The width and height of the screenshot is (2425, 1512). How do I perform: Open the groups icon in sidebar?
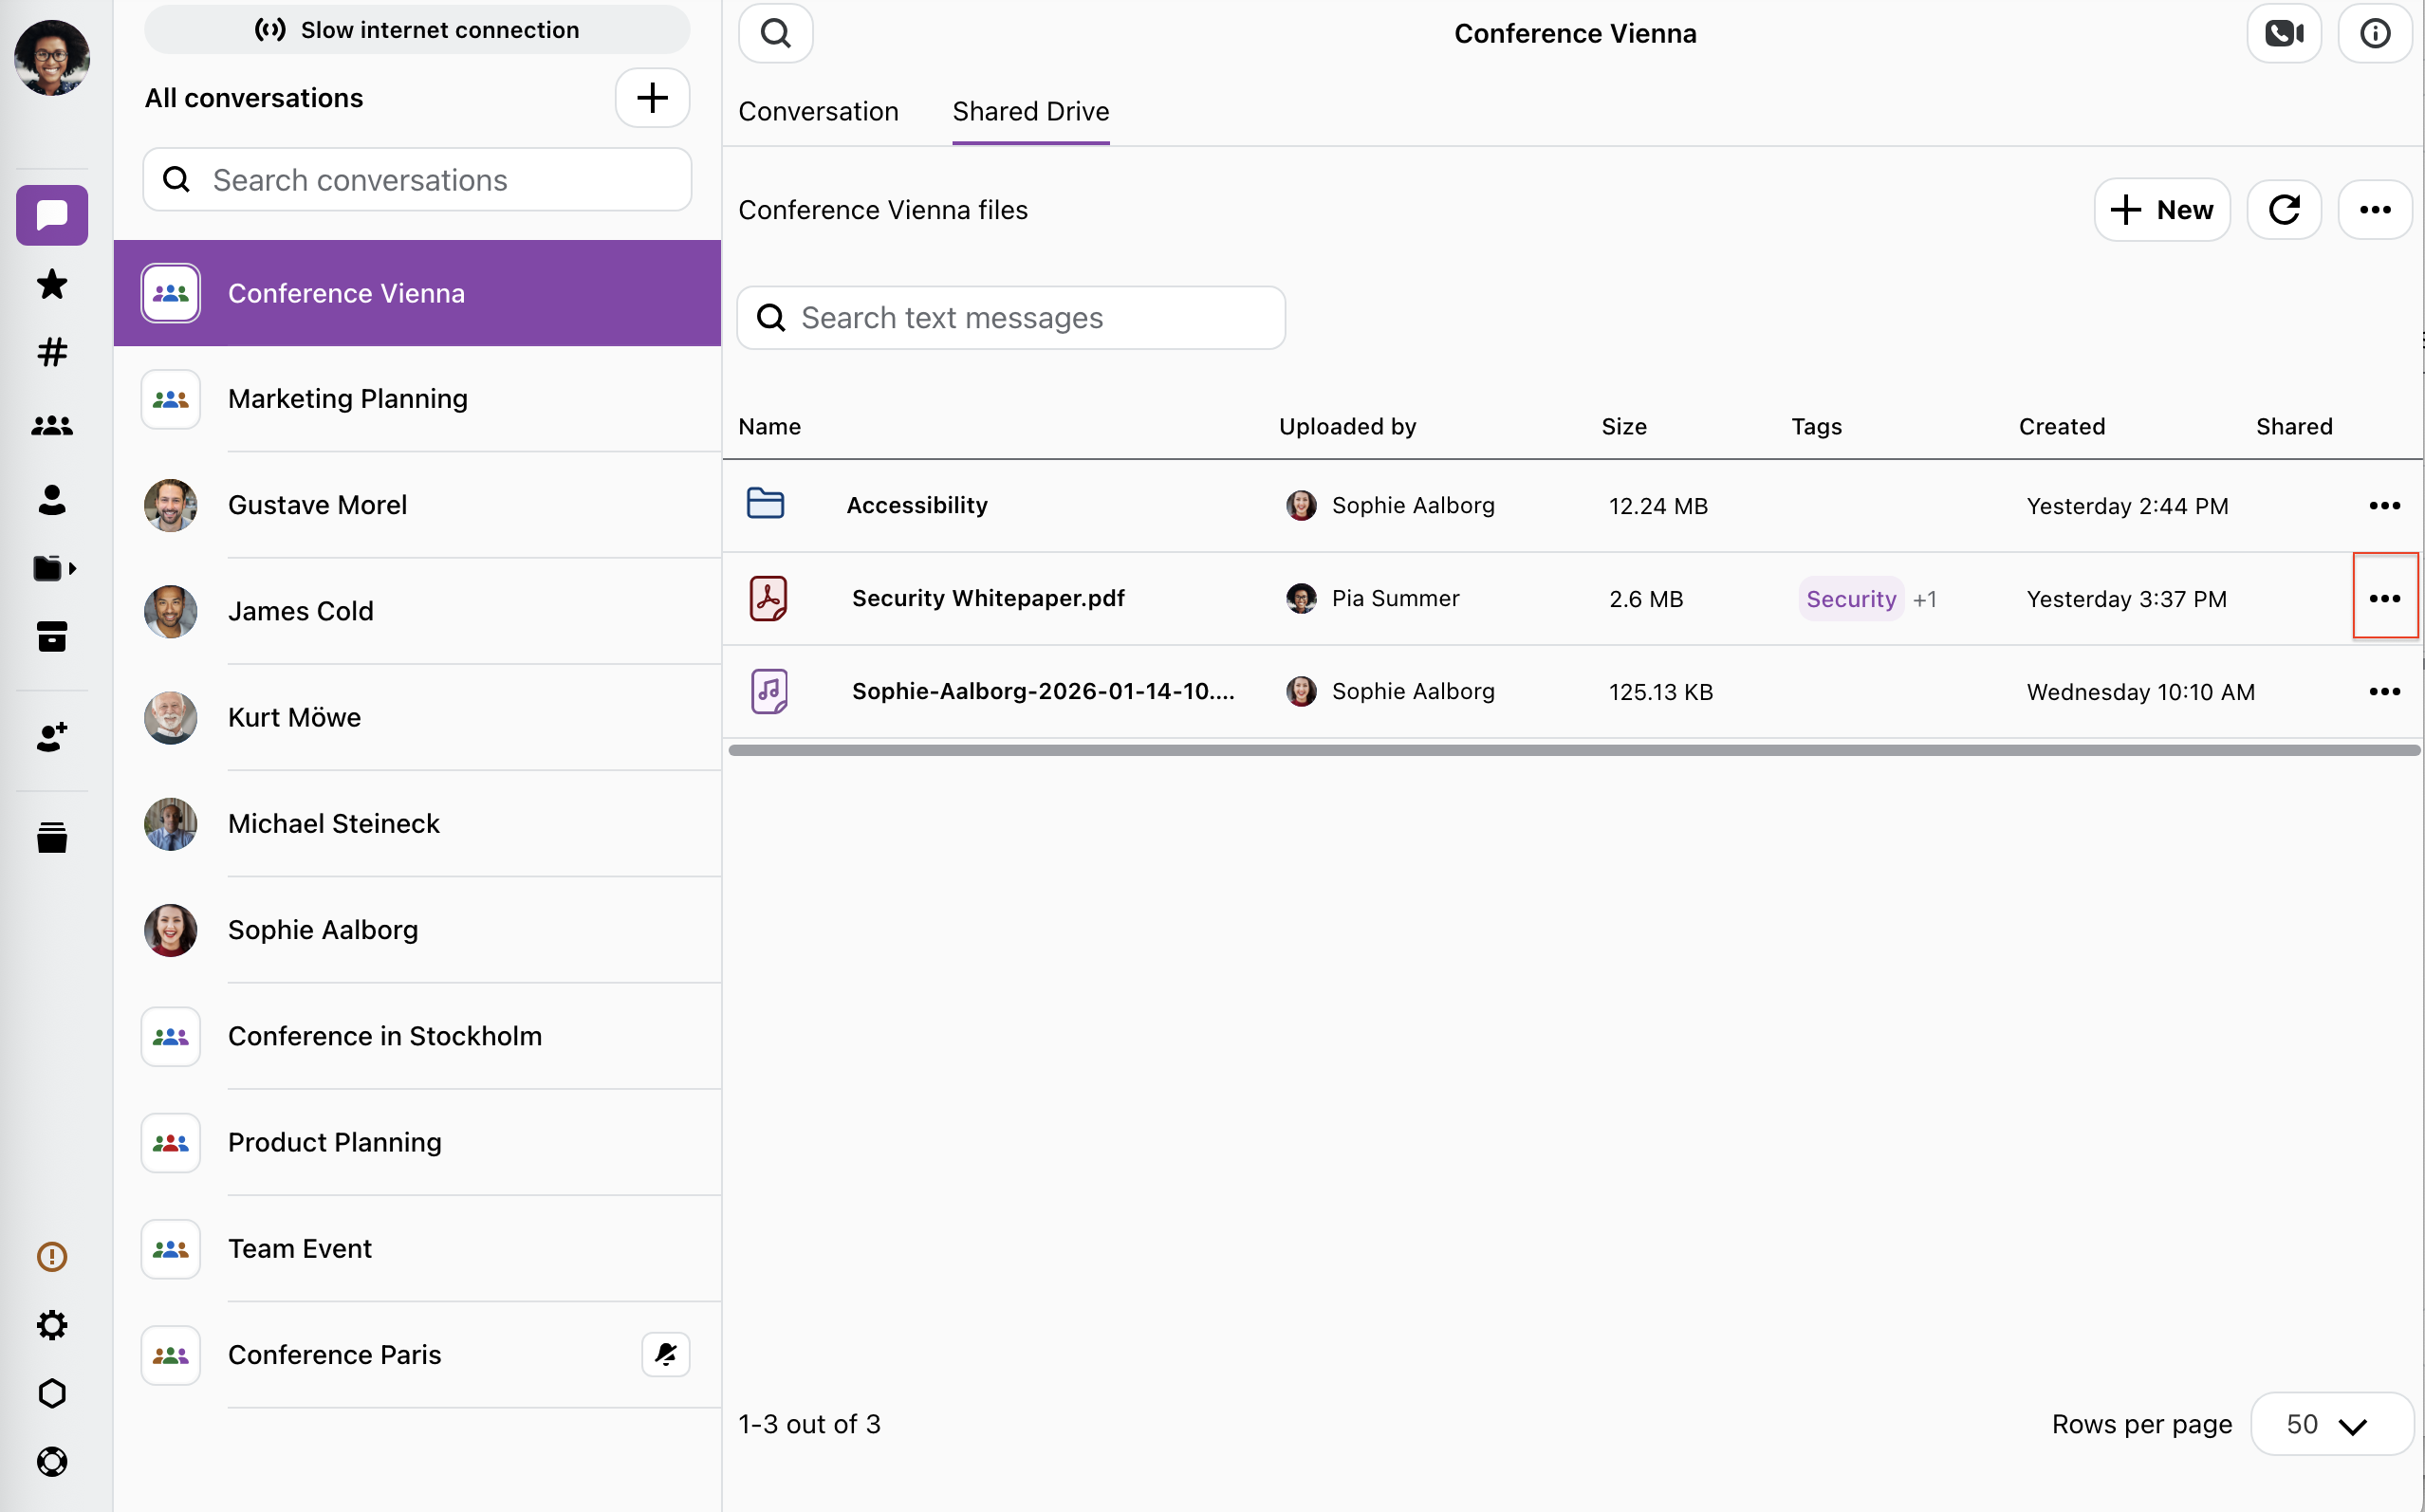point(52,426)
